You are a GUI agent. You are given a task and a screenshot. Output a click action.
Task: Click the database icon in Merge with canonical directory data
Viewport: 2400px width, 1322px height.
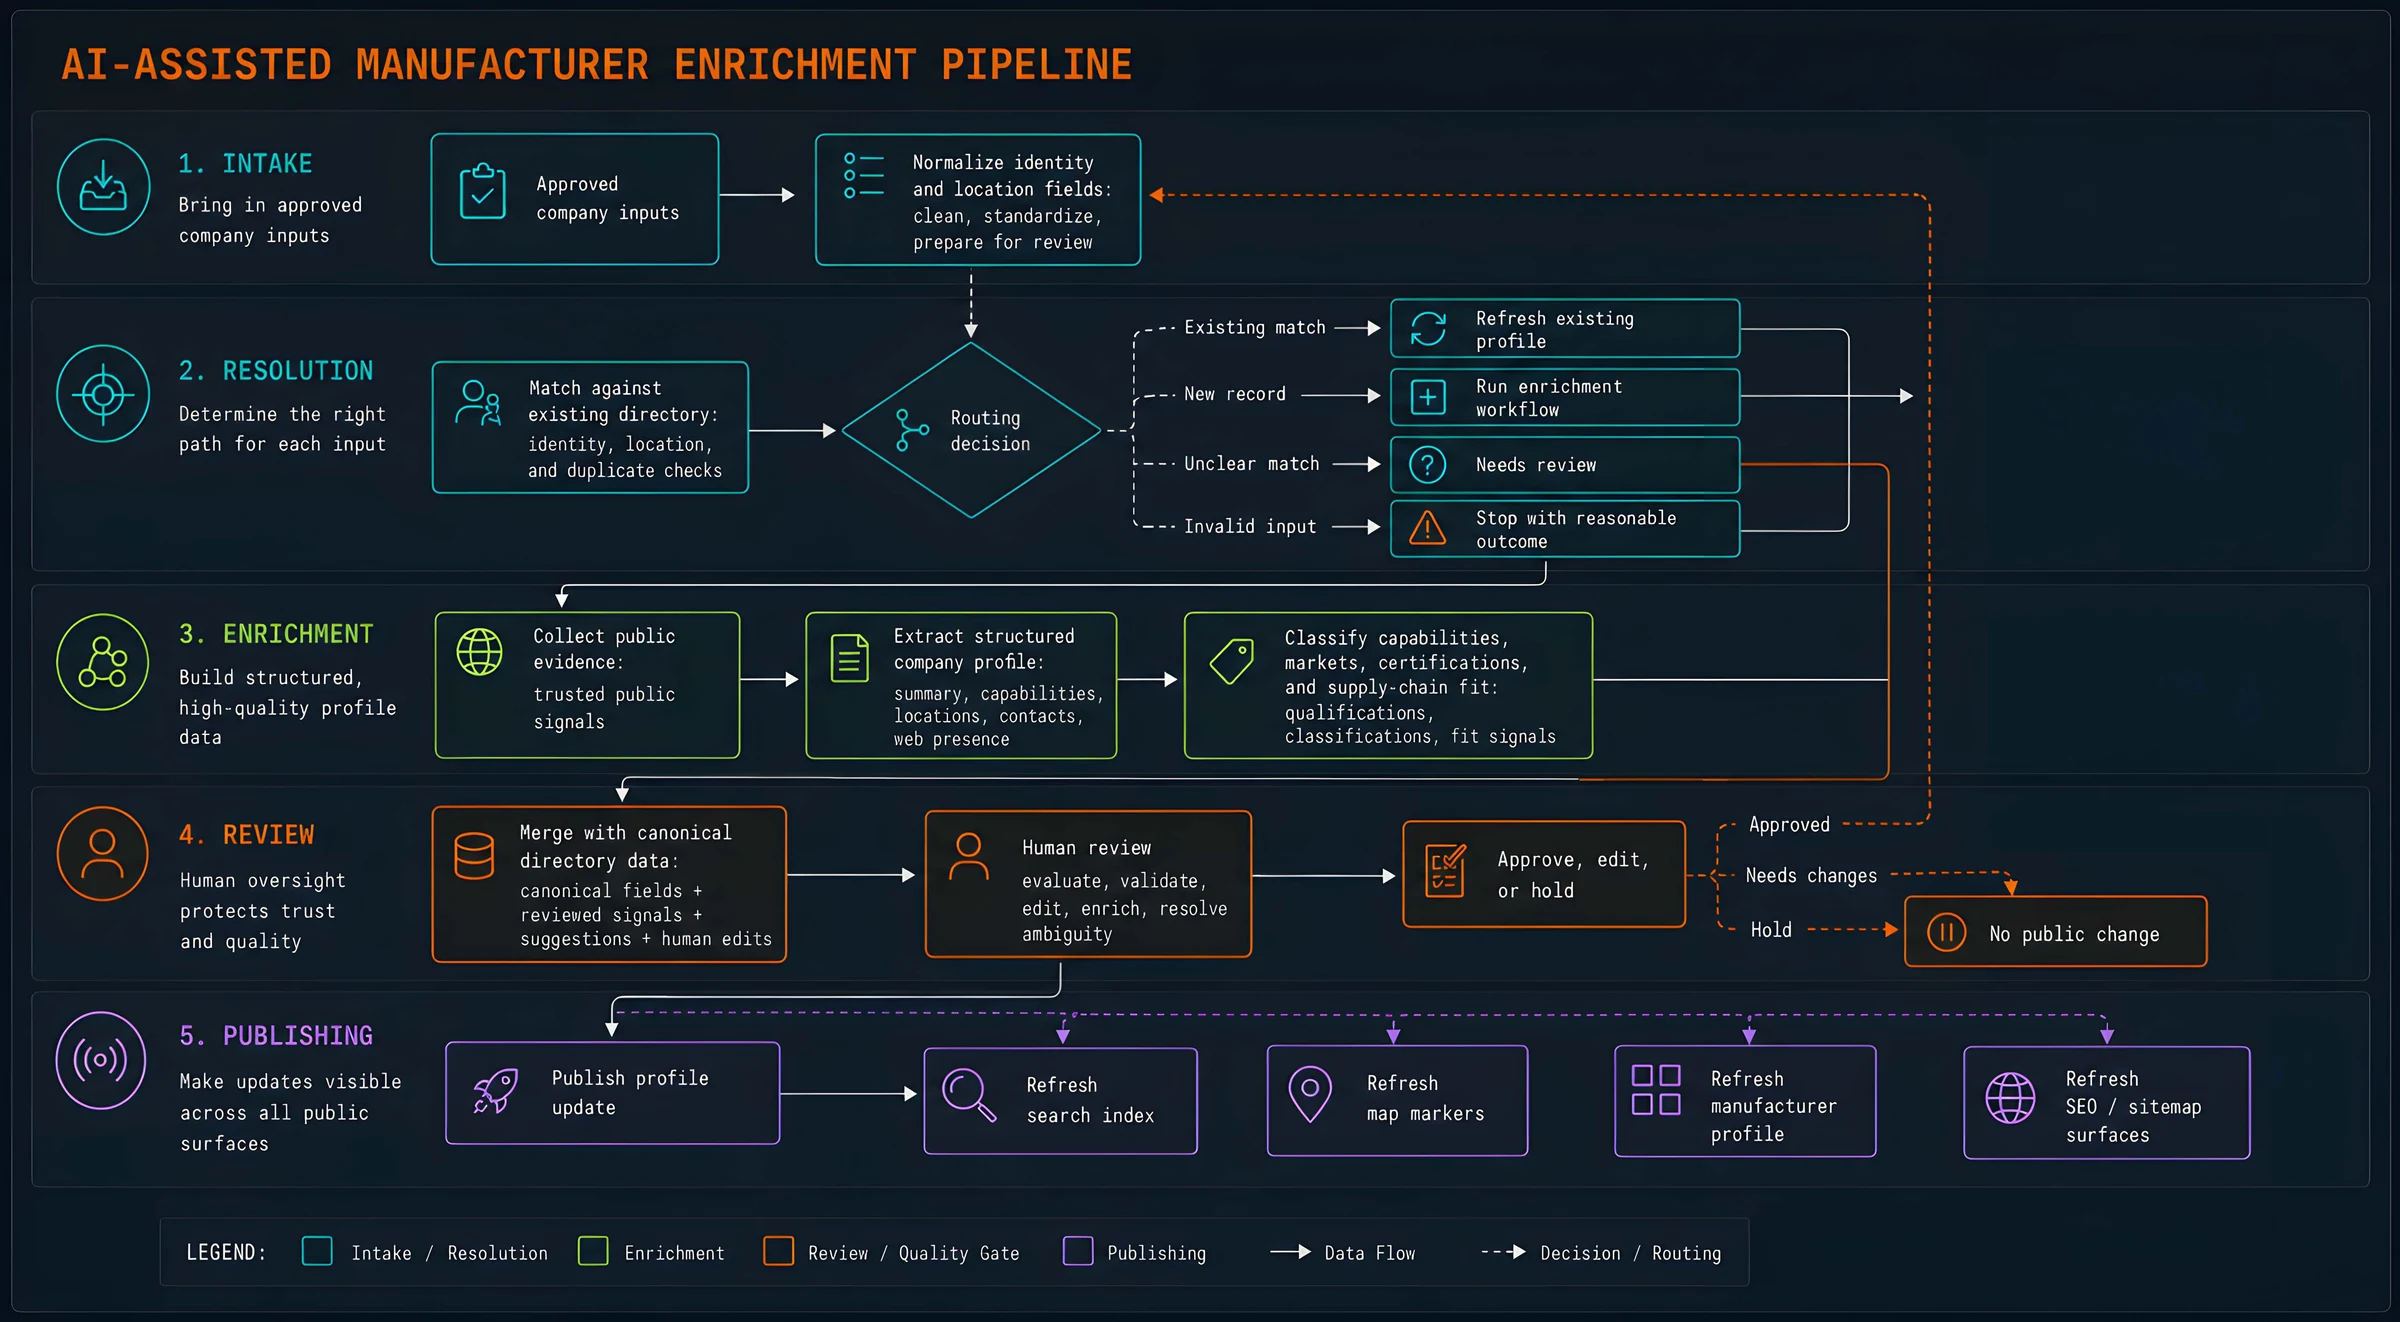coord(474,856)
